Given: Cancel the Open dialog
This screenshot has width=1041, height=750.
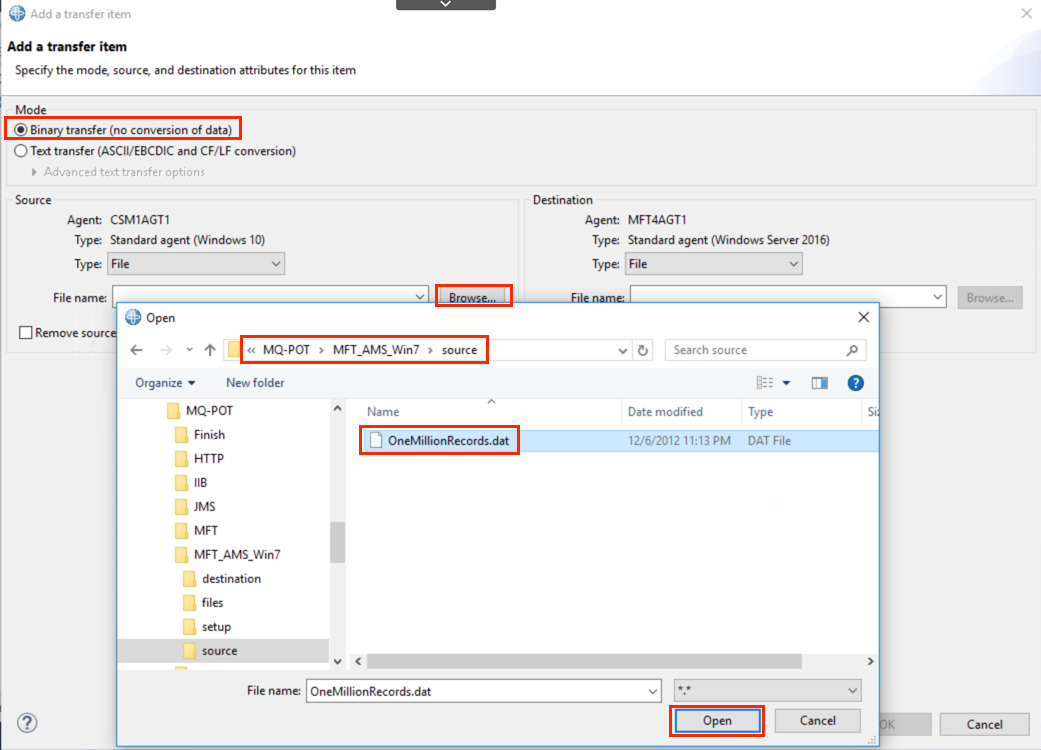Looking at the screenshot, I should (817, 720).
